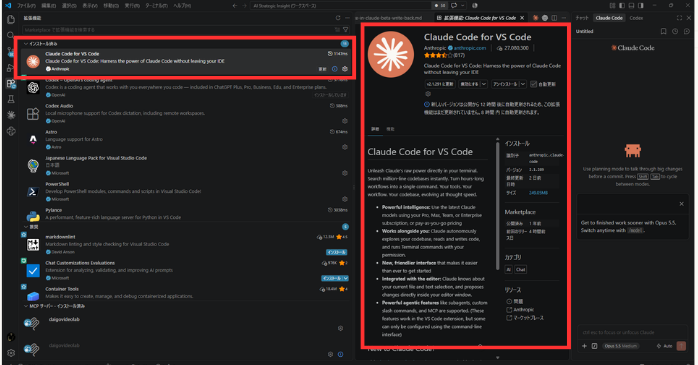Toggle the bottom panel layout icon in title bar
This screenshot has width=698, height=365.
631,6
